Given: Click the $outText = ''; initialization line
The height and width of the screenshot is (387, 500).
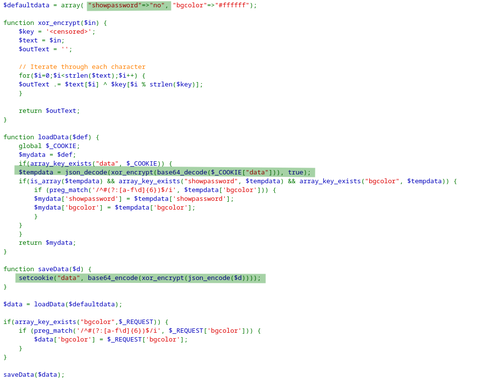Looking at the screenshot, I should (x=45, y=49).
